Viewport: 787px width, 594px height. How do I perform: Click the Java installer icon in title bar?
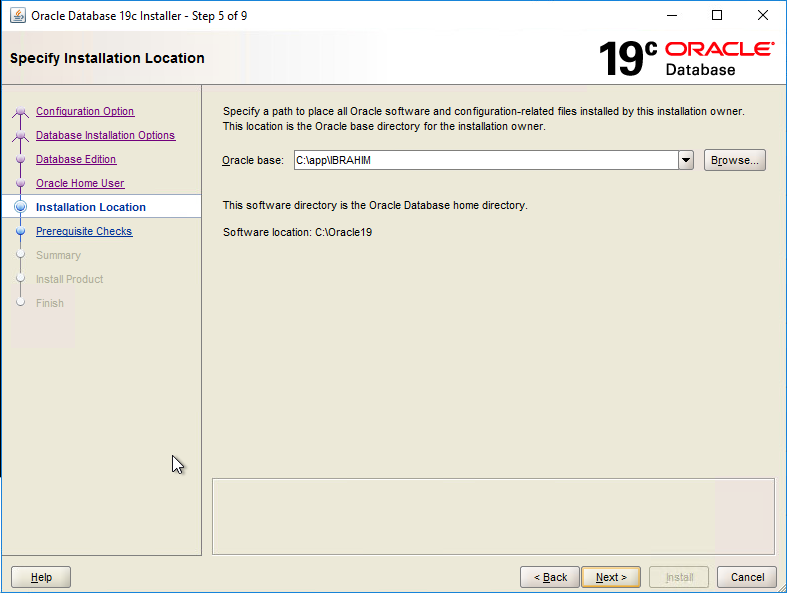(18, 16)
